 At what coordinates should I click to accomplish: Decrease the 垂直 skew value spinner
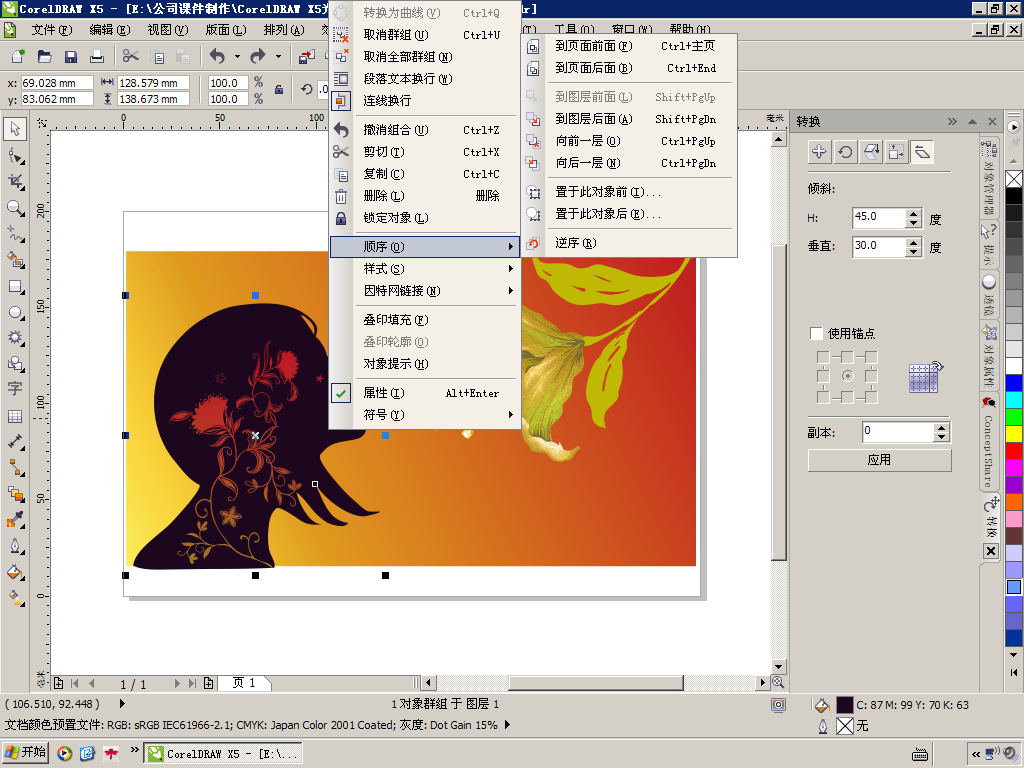[914, 252]
